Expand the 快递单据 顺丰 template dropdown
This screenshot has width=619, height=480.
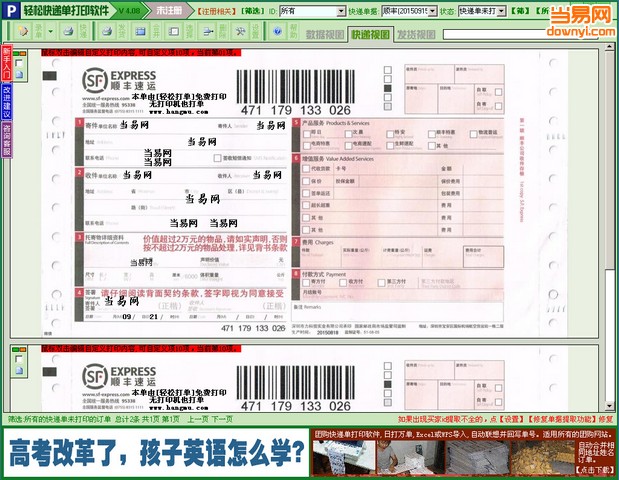pyautogui.click(x=433, y=11)
